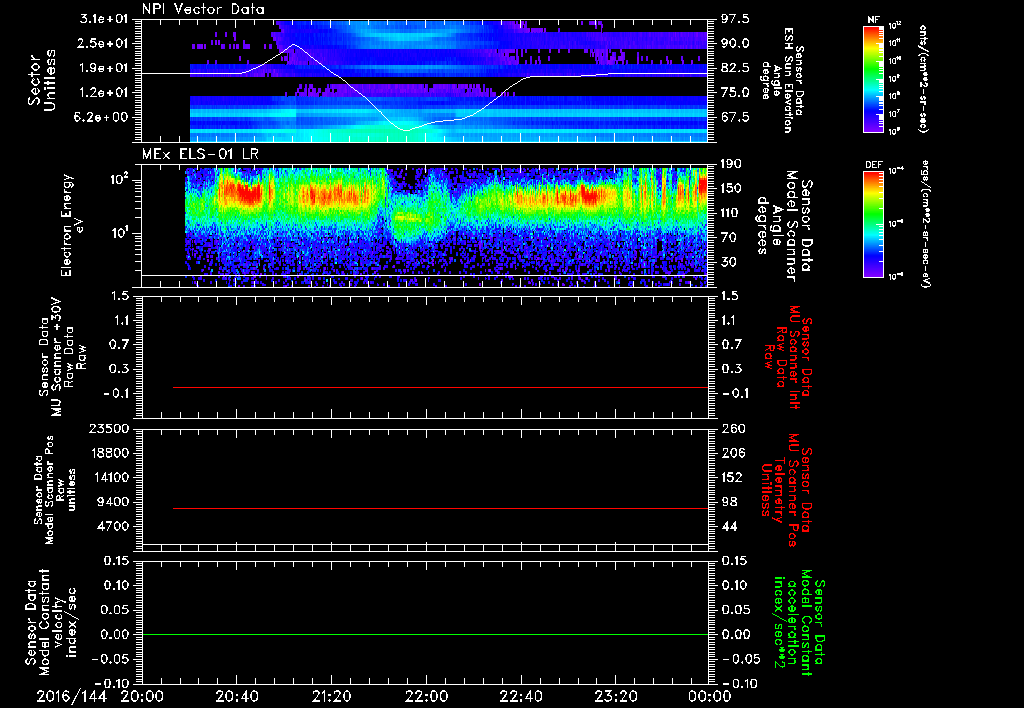Click the DEF color bar gradient
The height and width of the screenshot is (708, 1024).
[873, 223]
